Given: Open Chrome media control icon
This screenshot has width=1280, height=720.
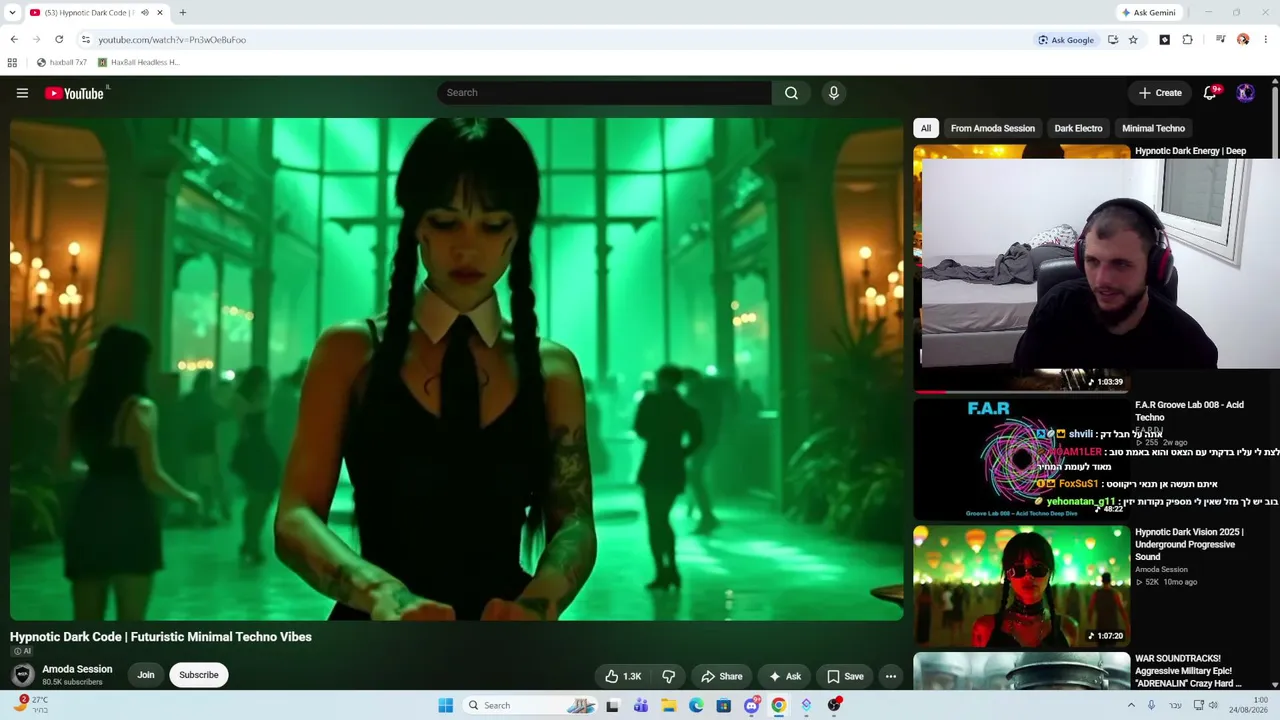Looking at the screenshot, I should click(x=1220, y=40).
